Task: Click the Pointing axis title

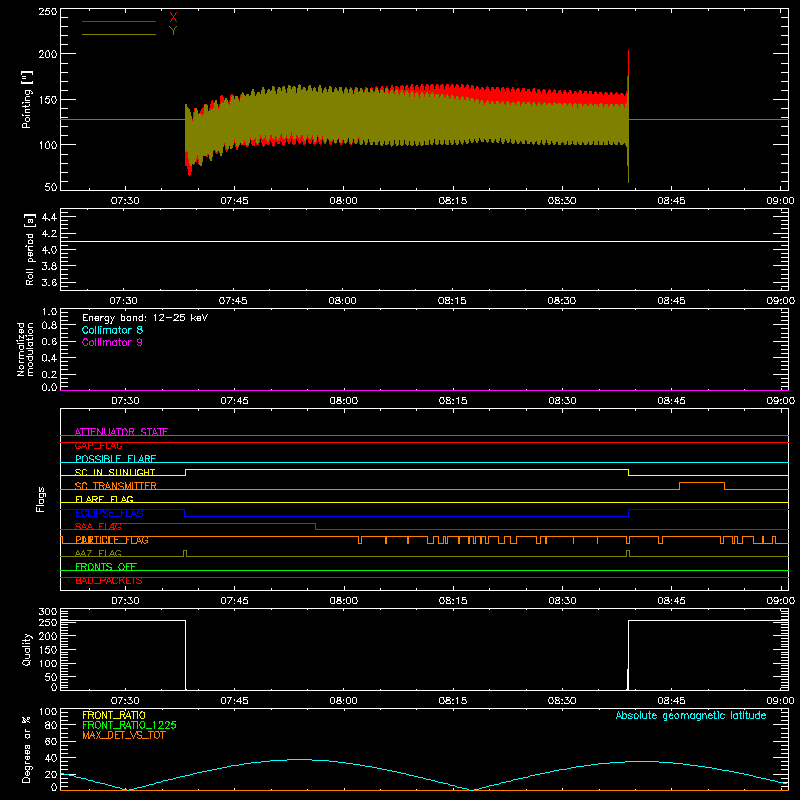Action: click(x=27, y=99)
